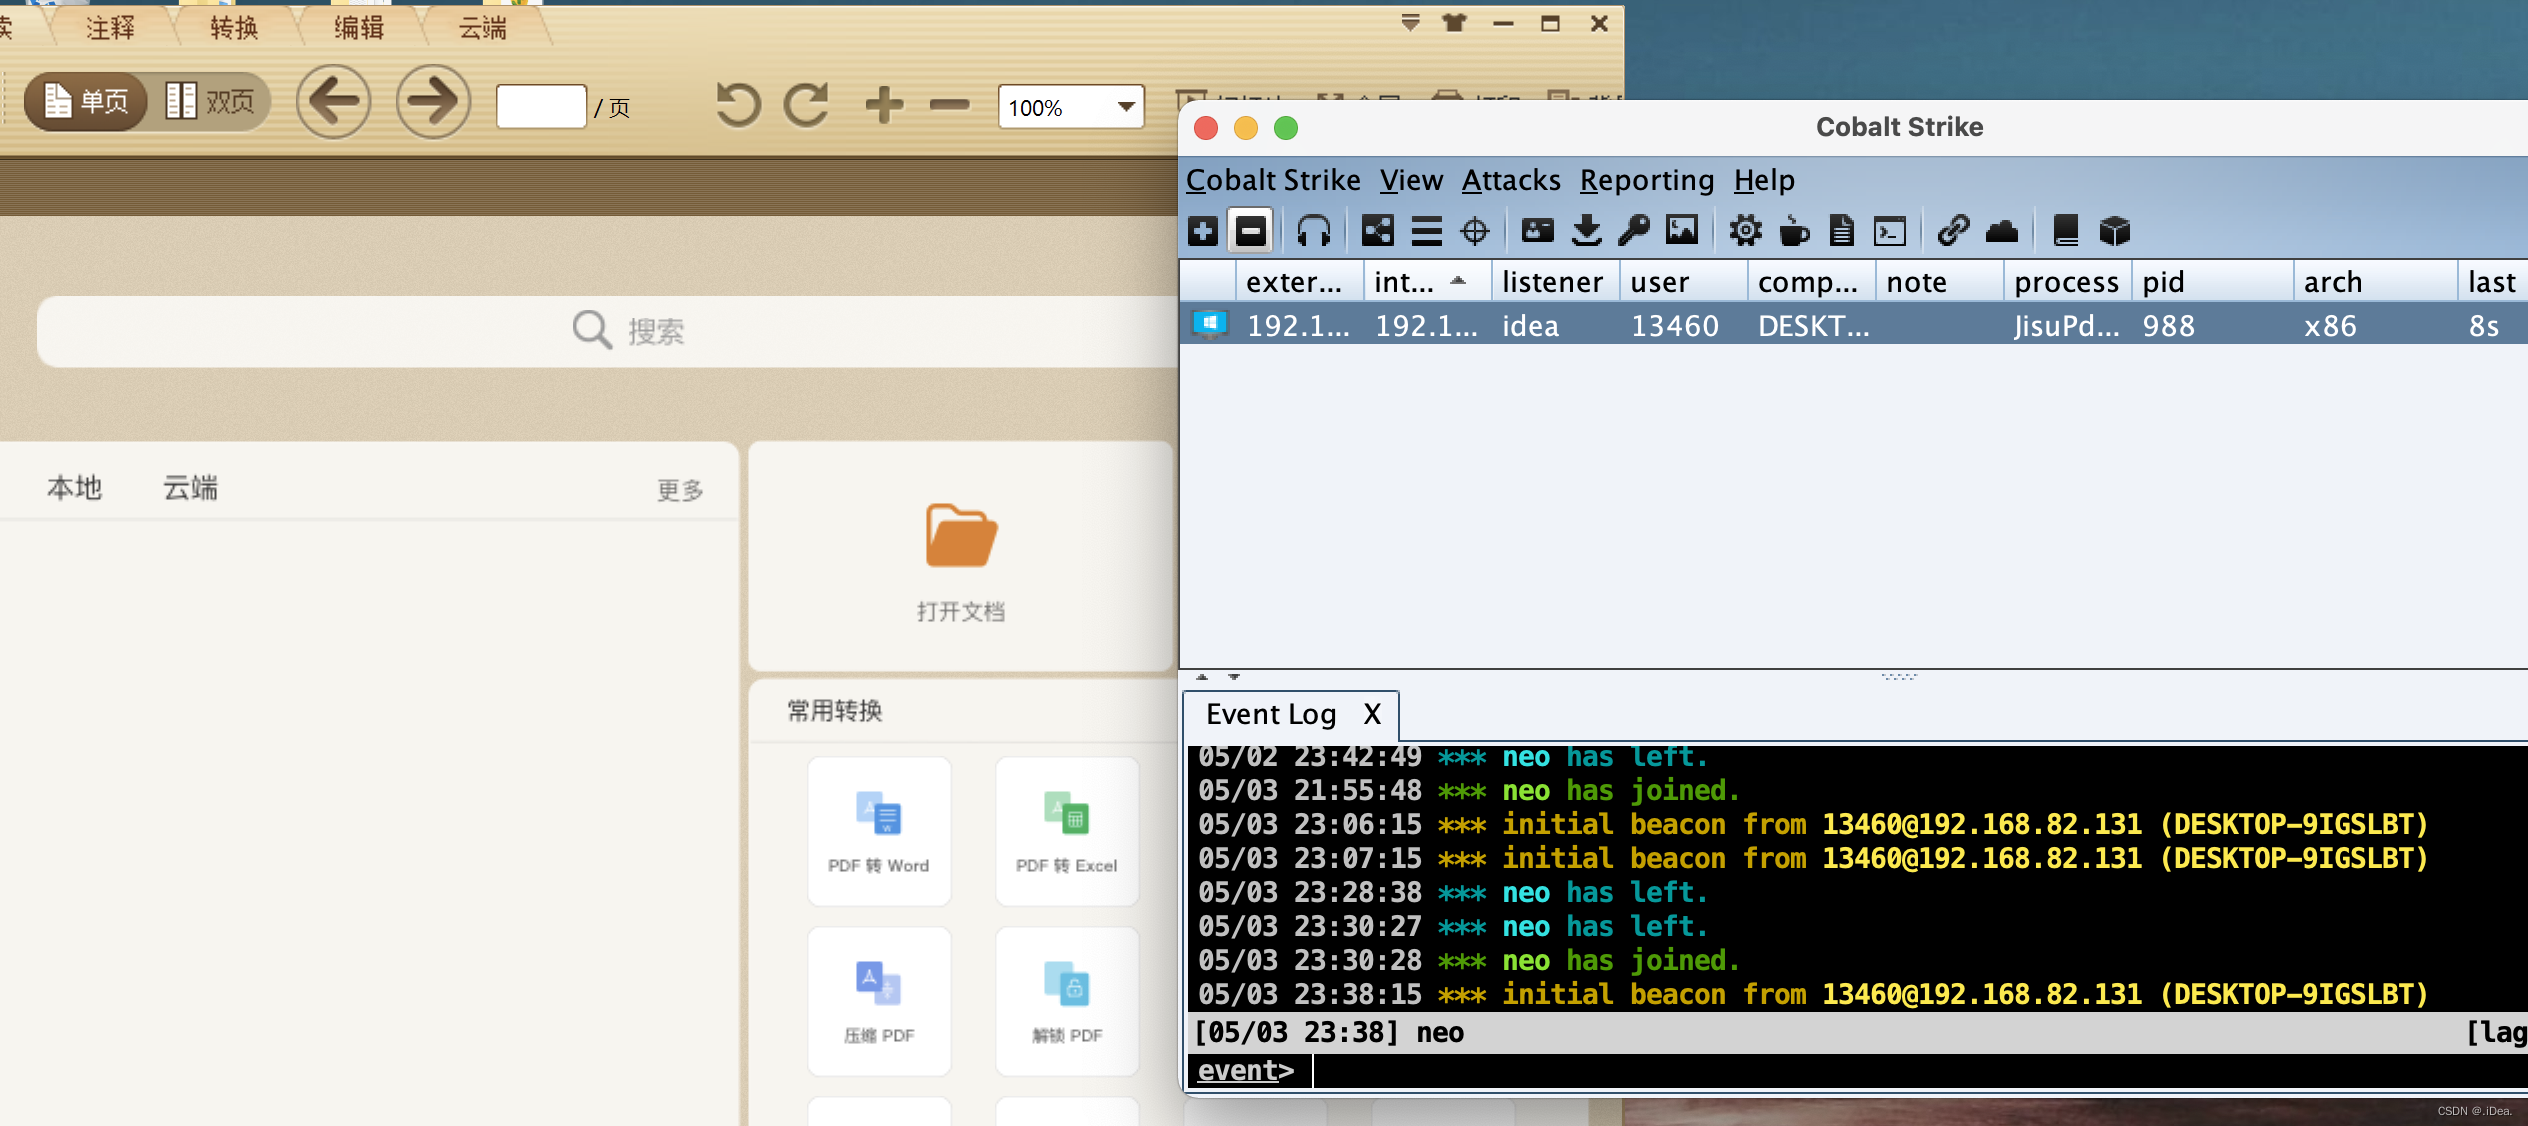This screenshot has height=1126, width=2528.
Task: Select the Event Log tab
Action: (1270, 714)
